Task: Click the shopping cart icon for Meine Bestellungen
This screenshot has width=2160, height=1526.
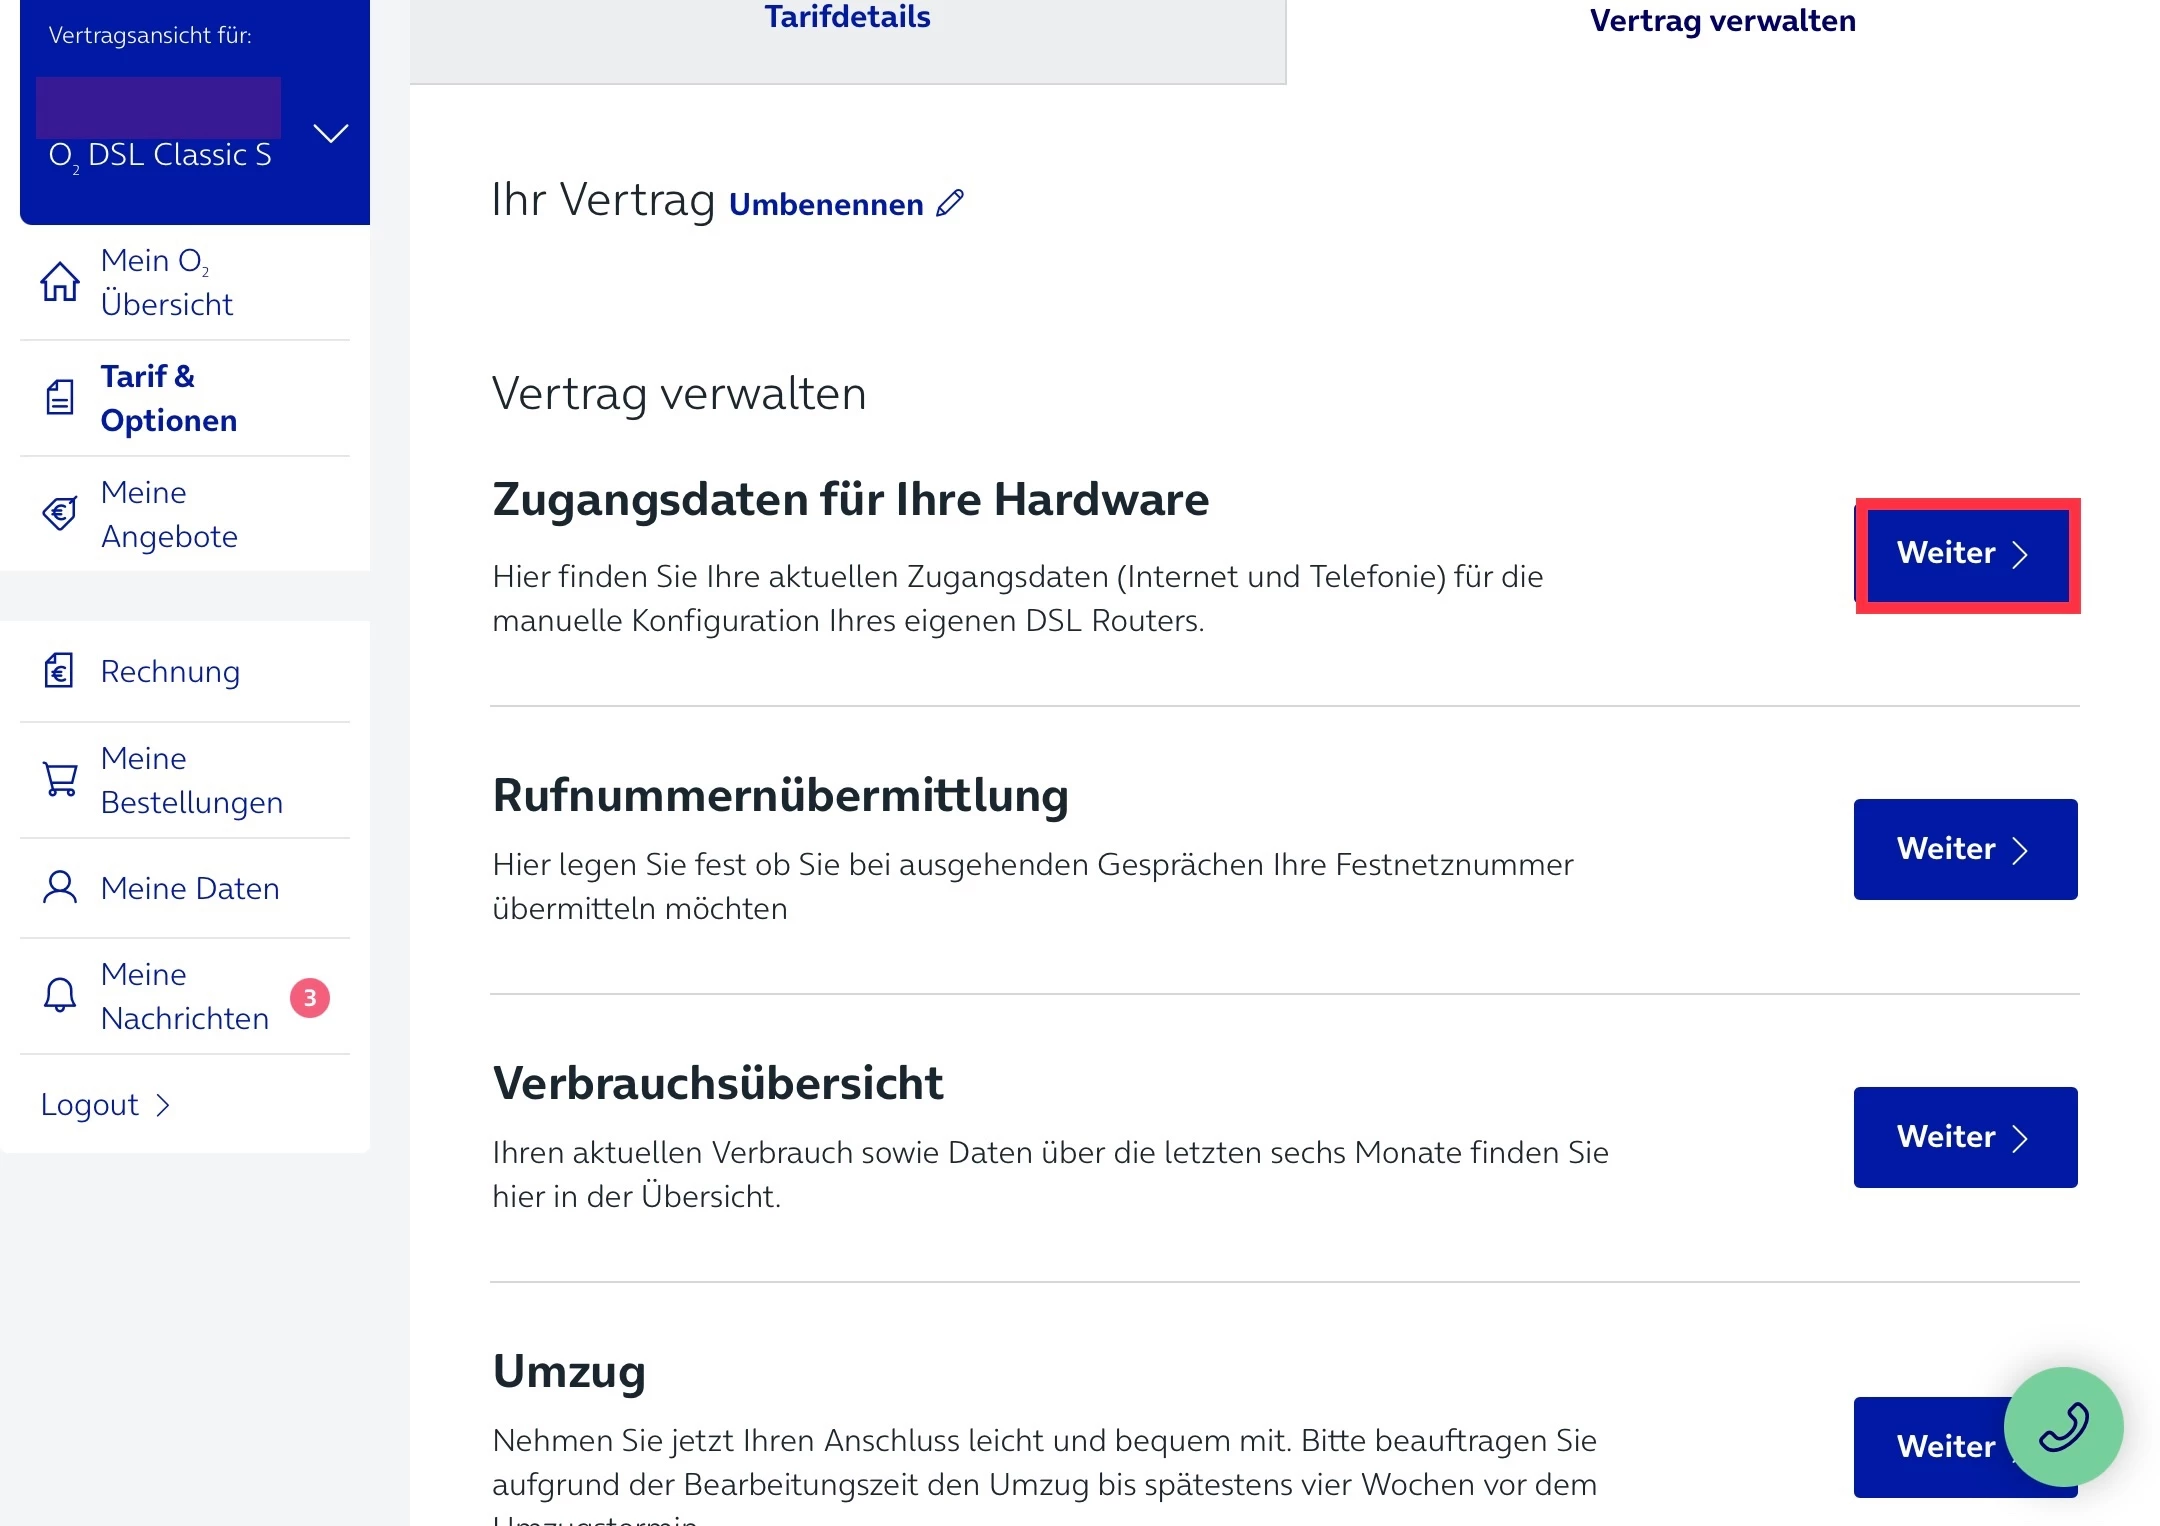Action: (60, 779)
